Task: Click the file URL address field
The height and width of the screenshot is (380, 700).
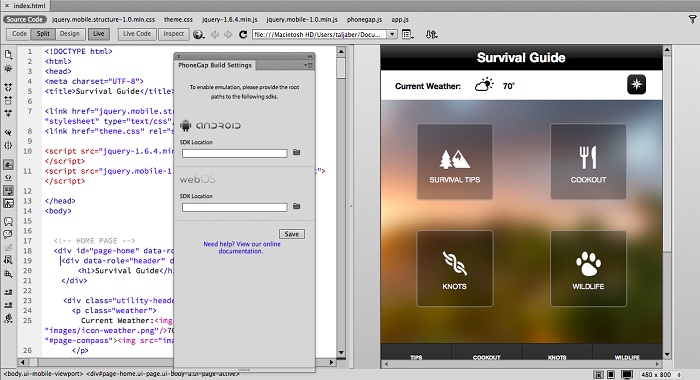Action: pos(320,34)
